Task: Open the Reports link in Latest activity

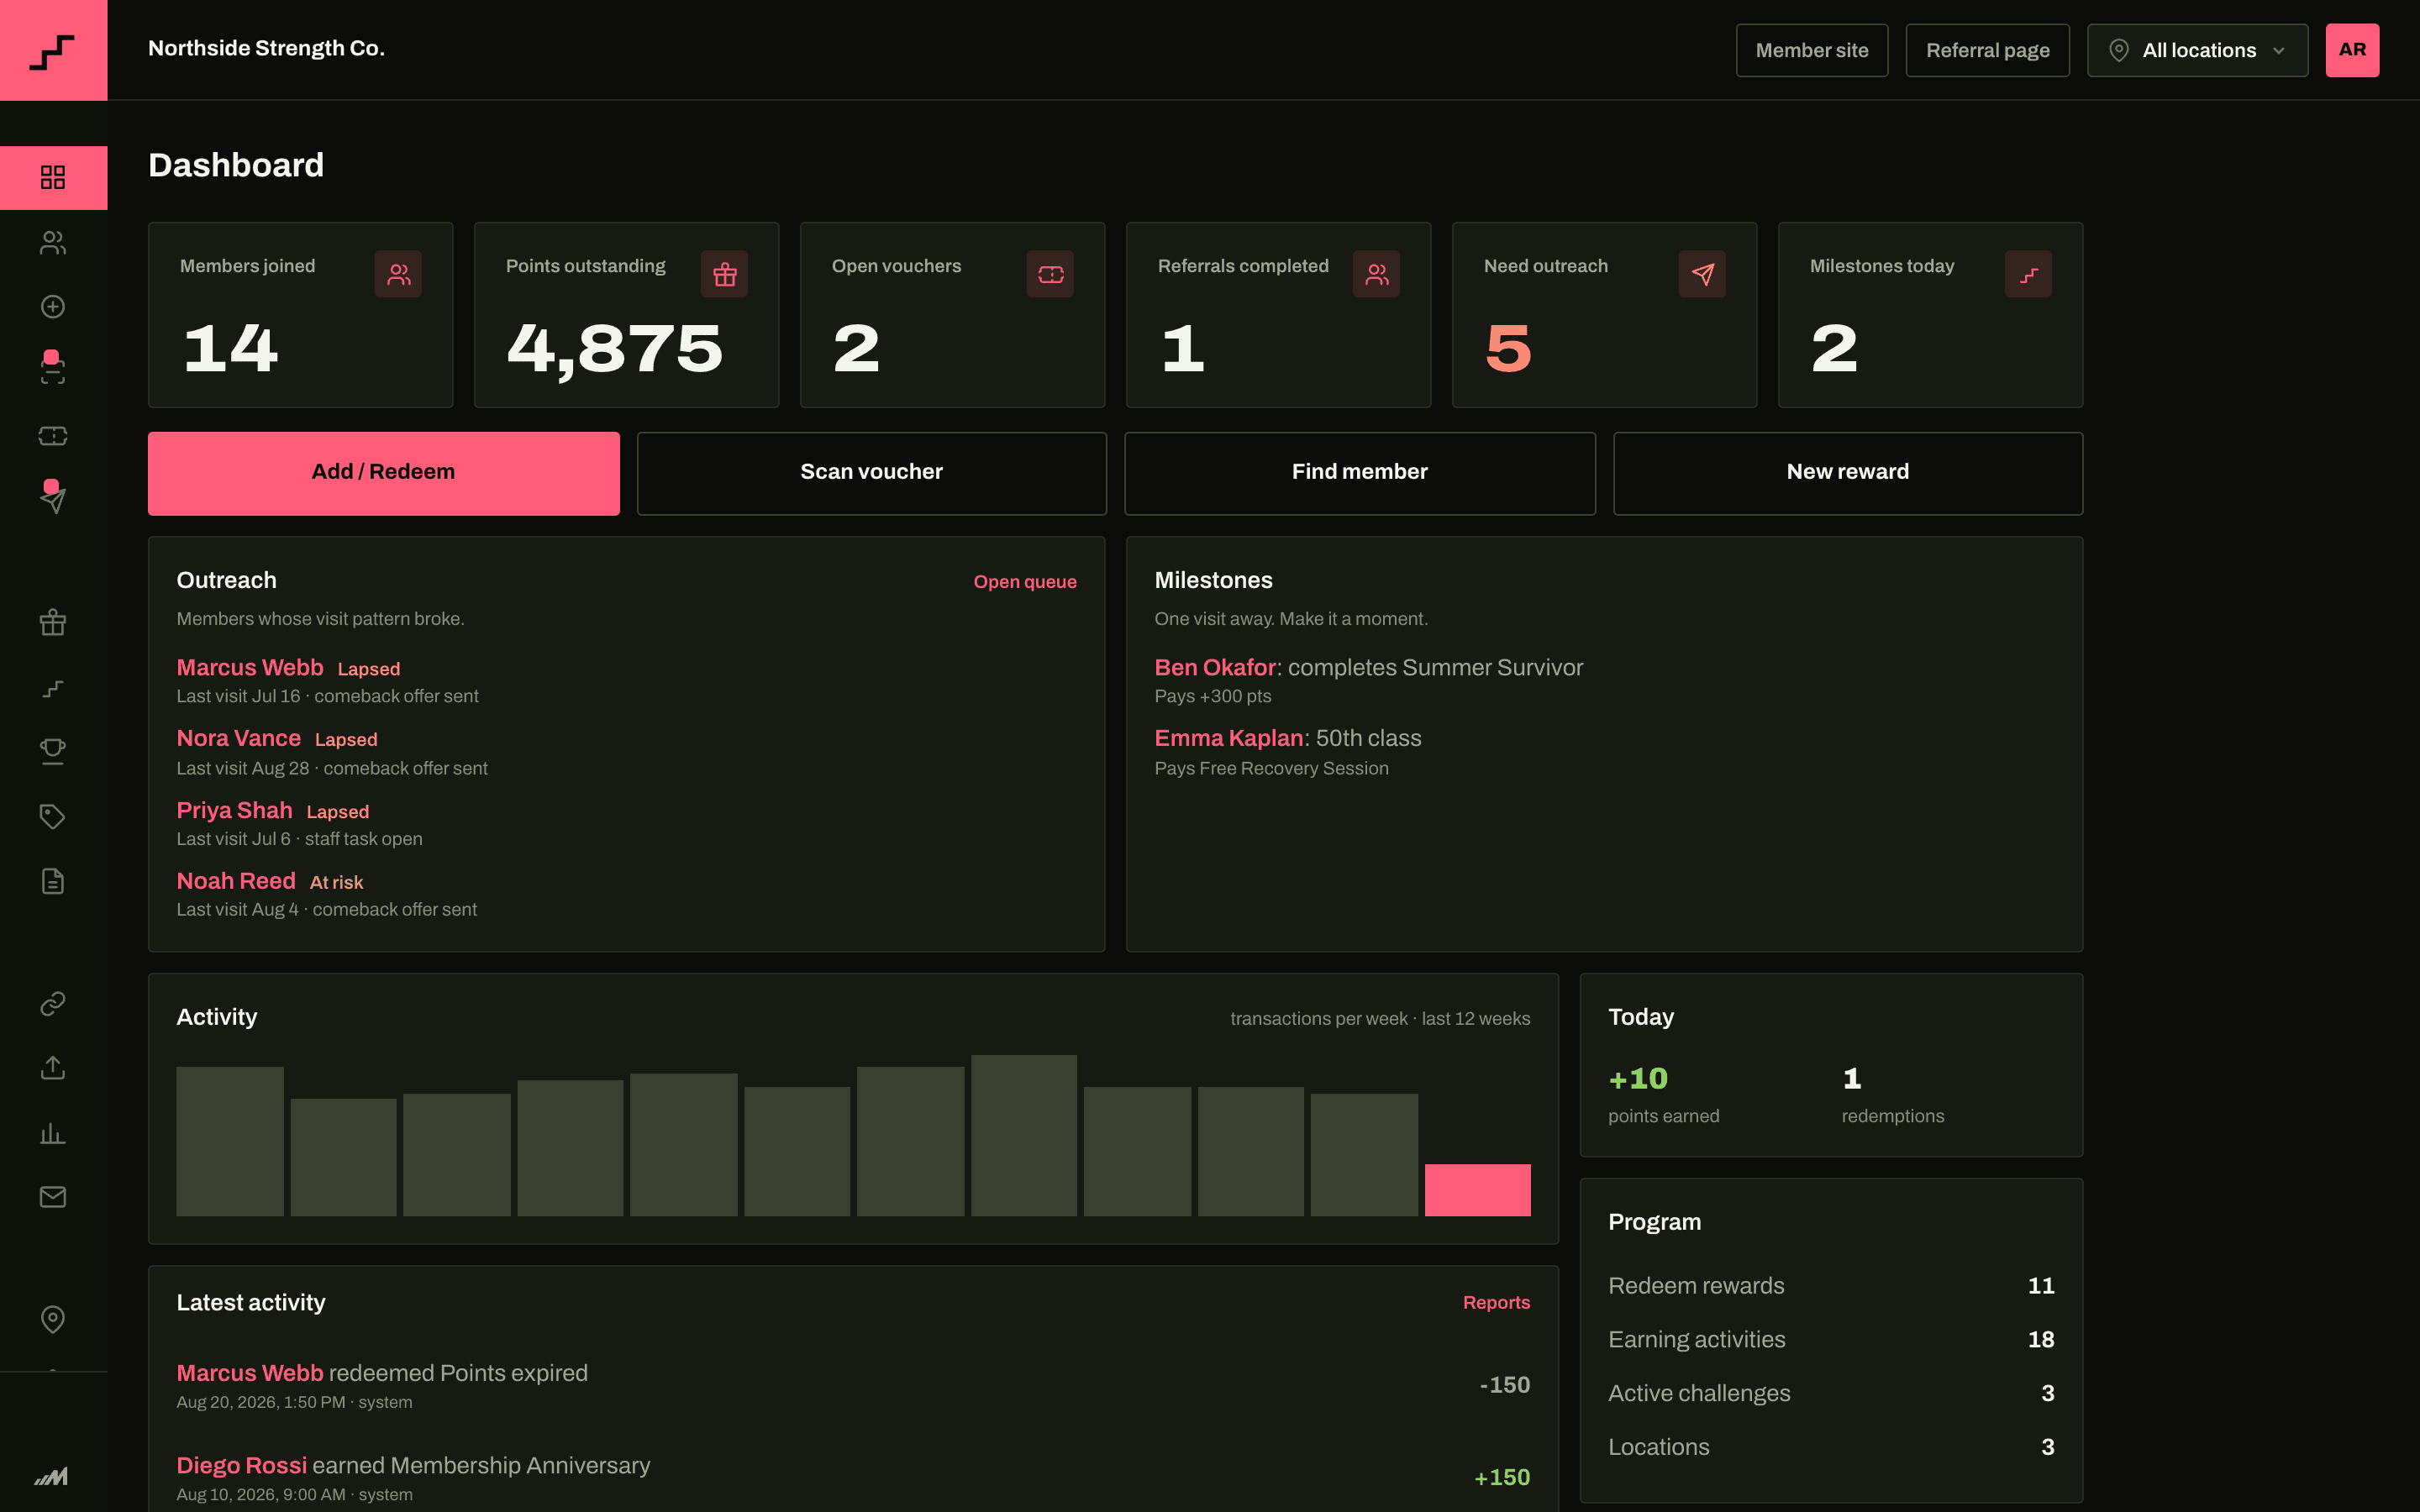Action: click(1496, 1302)
